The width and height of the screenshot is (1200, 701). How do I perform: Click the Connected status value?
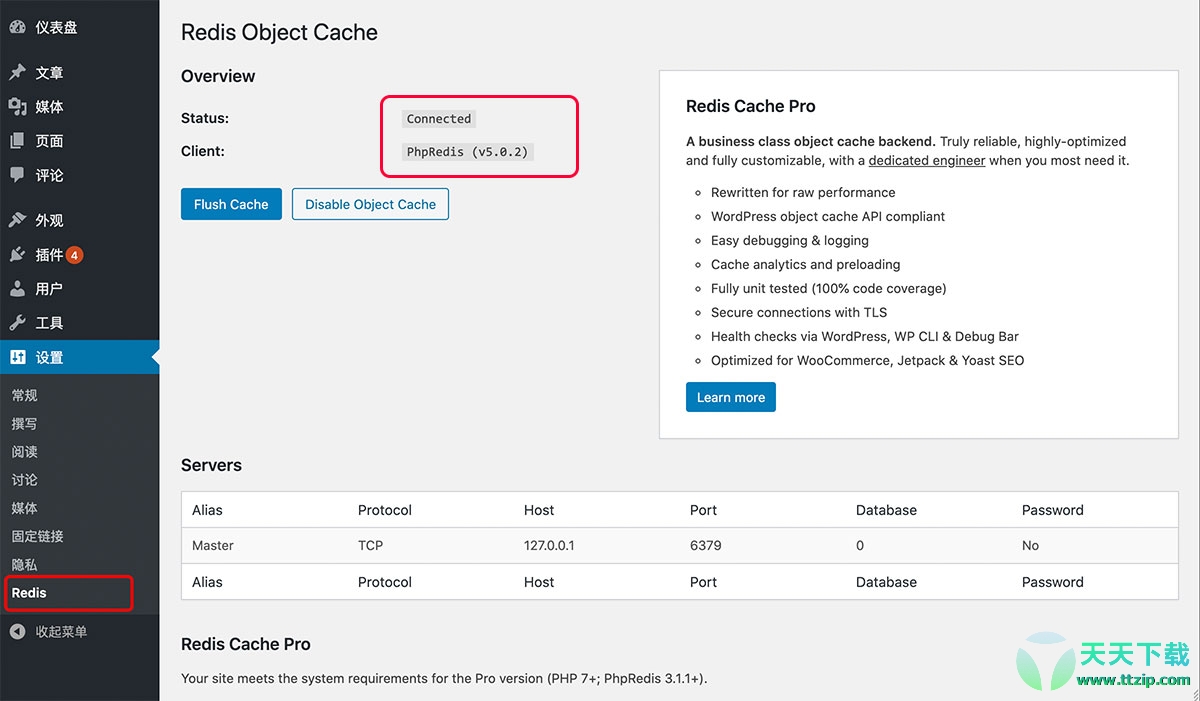[439, 118]
